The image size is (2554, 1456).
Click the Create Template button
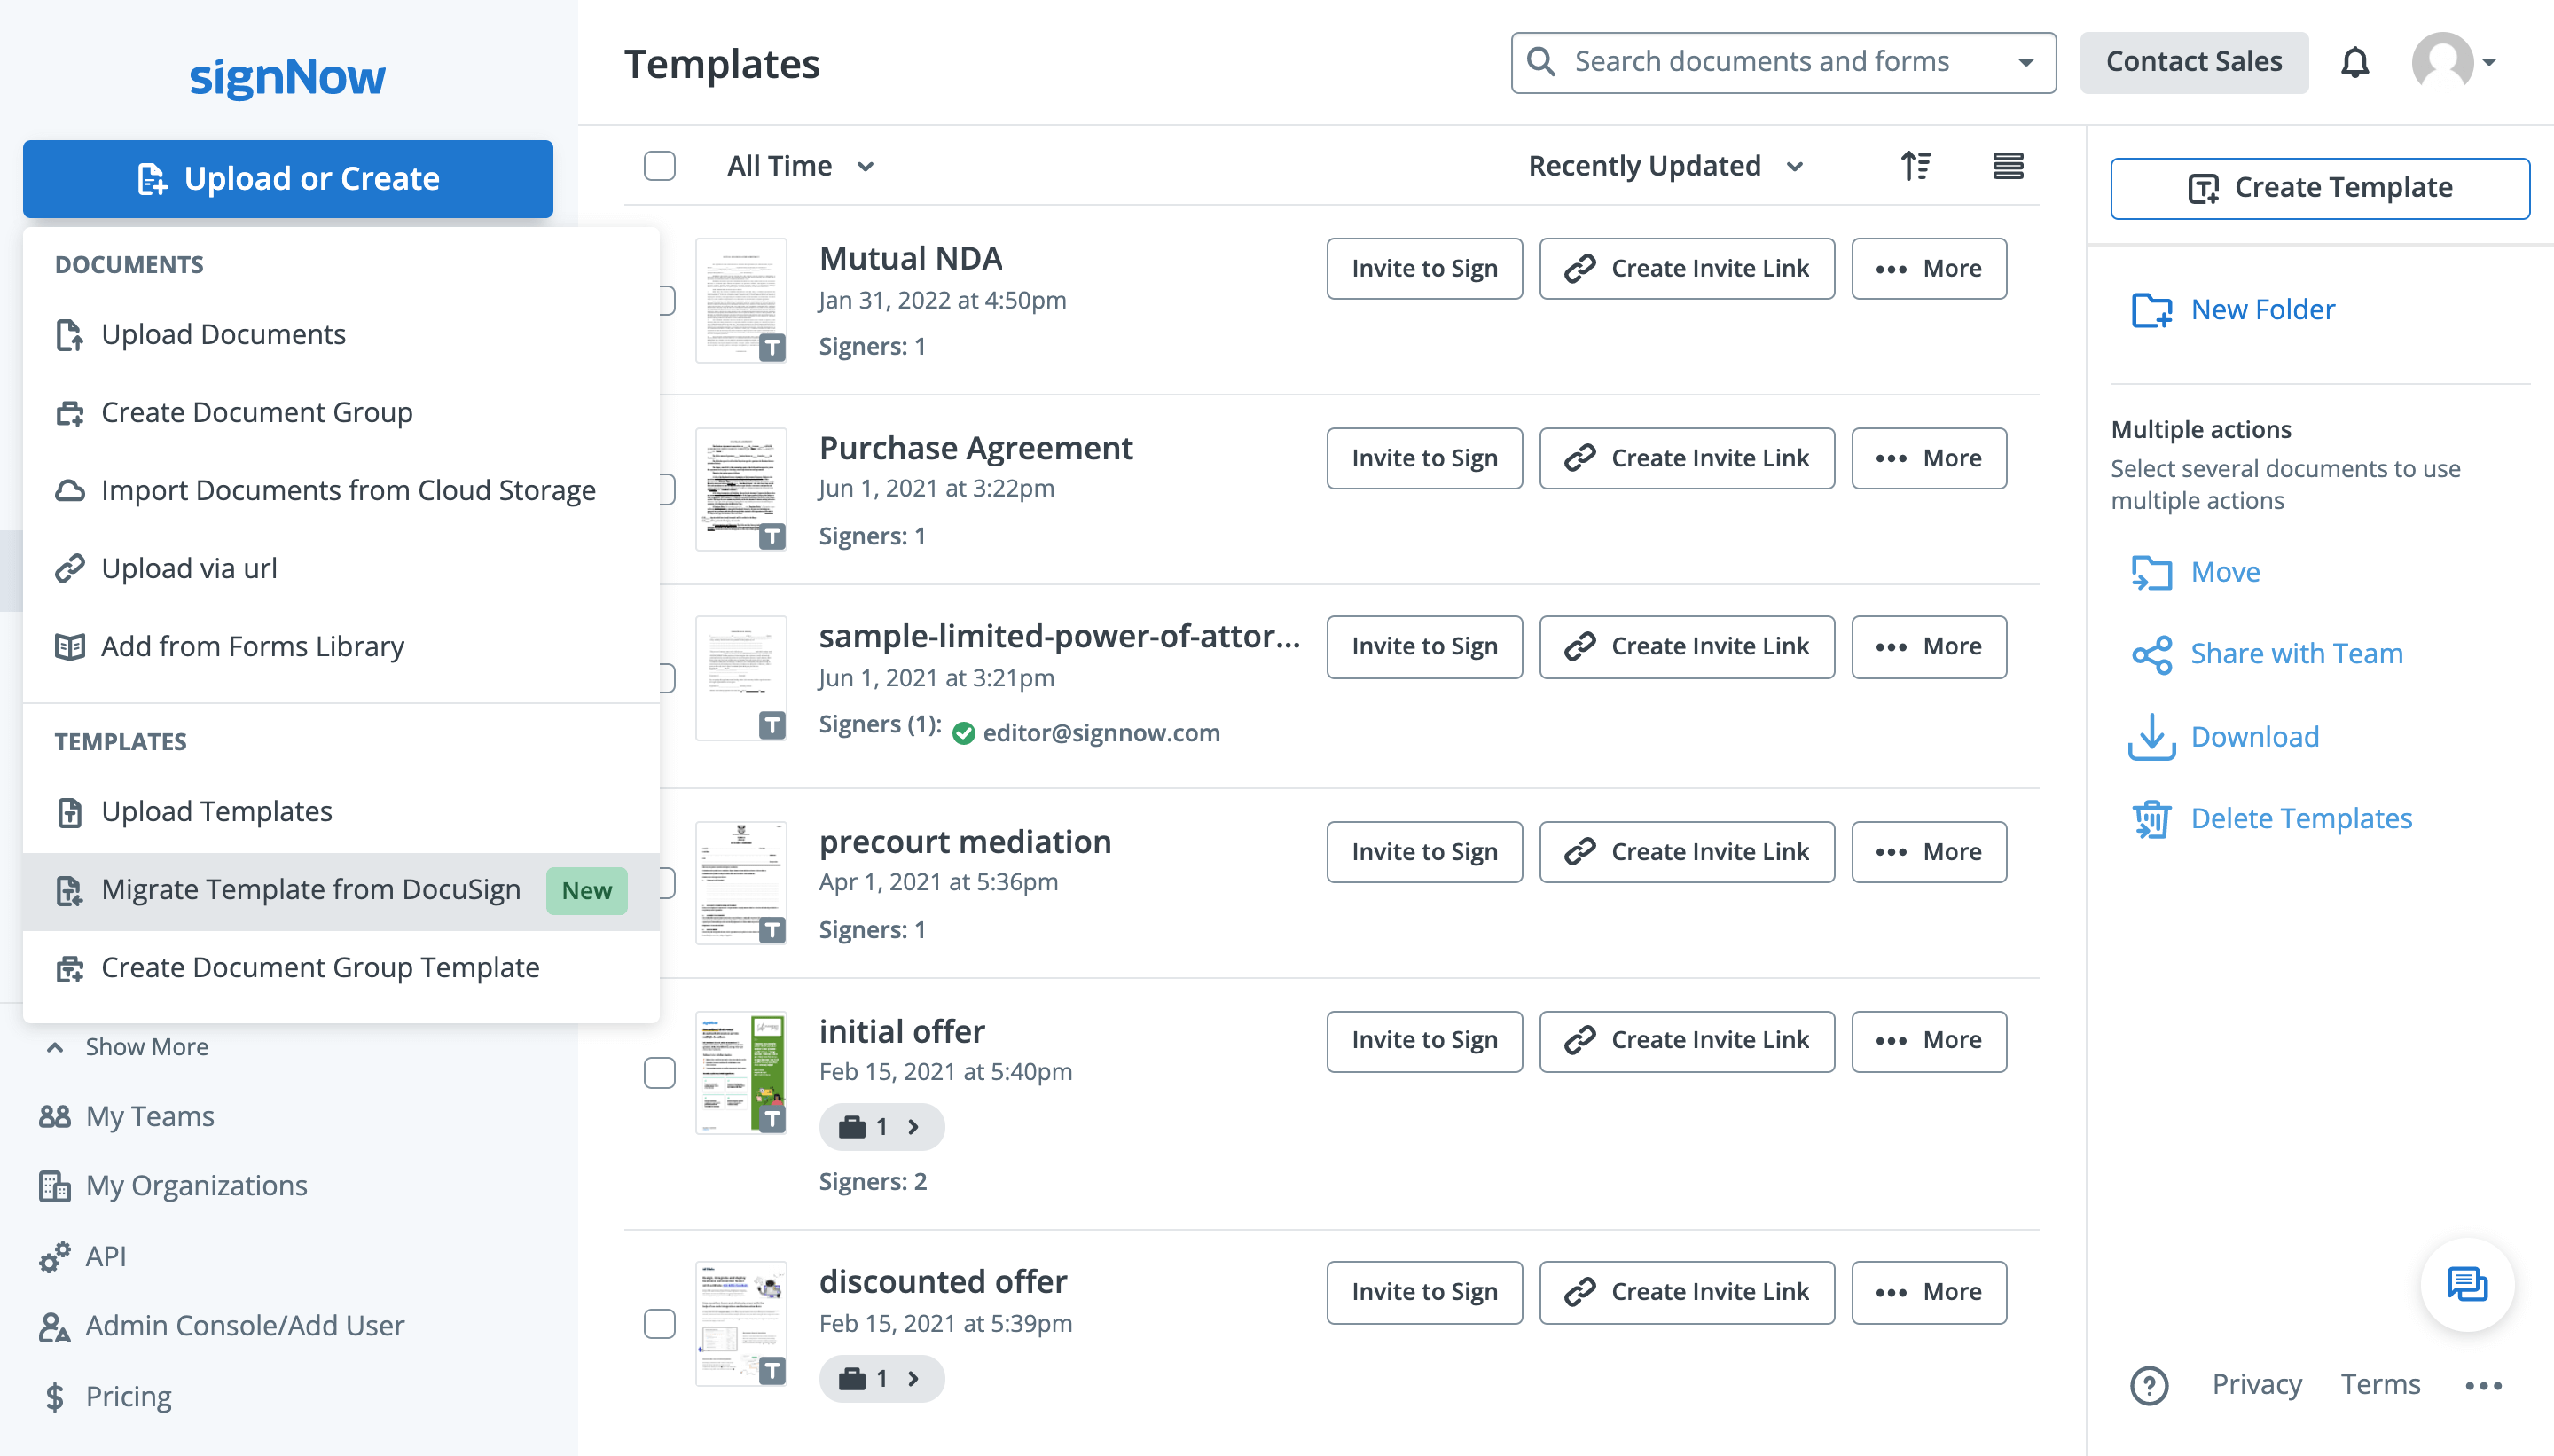[2319, 188]
